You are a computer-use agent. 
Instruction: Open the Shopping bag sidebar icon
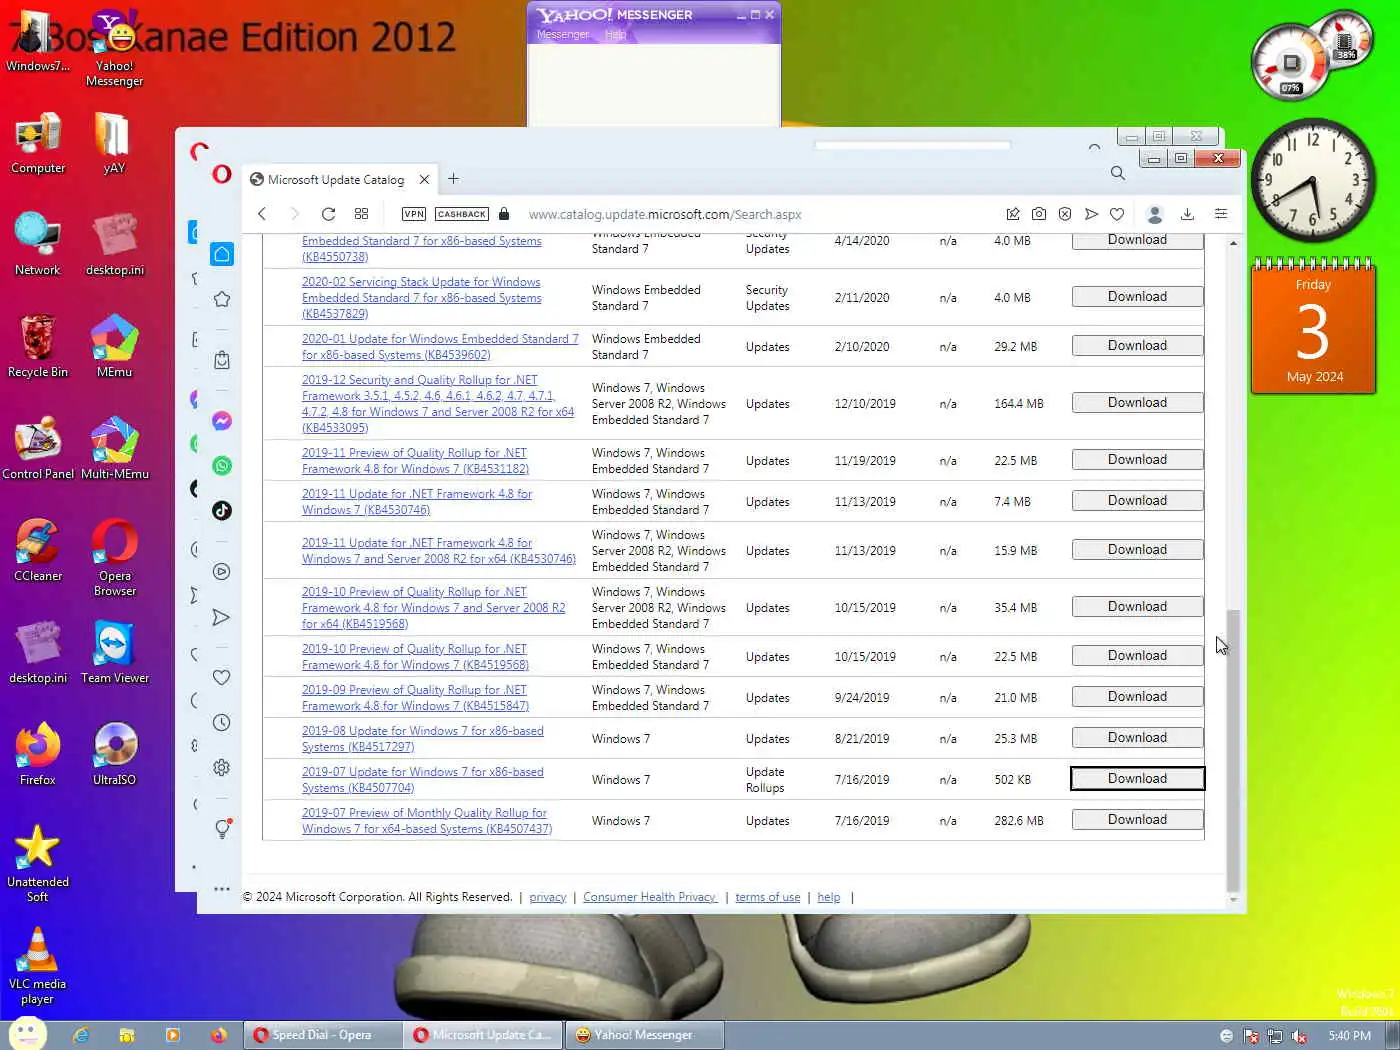coord(222,360)
